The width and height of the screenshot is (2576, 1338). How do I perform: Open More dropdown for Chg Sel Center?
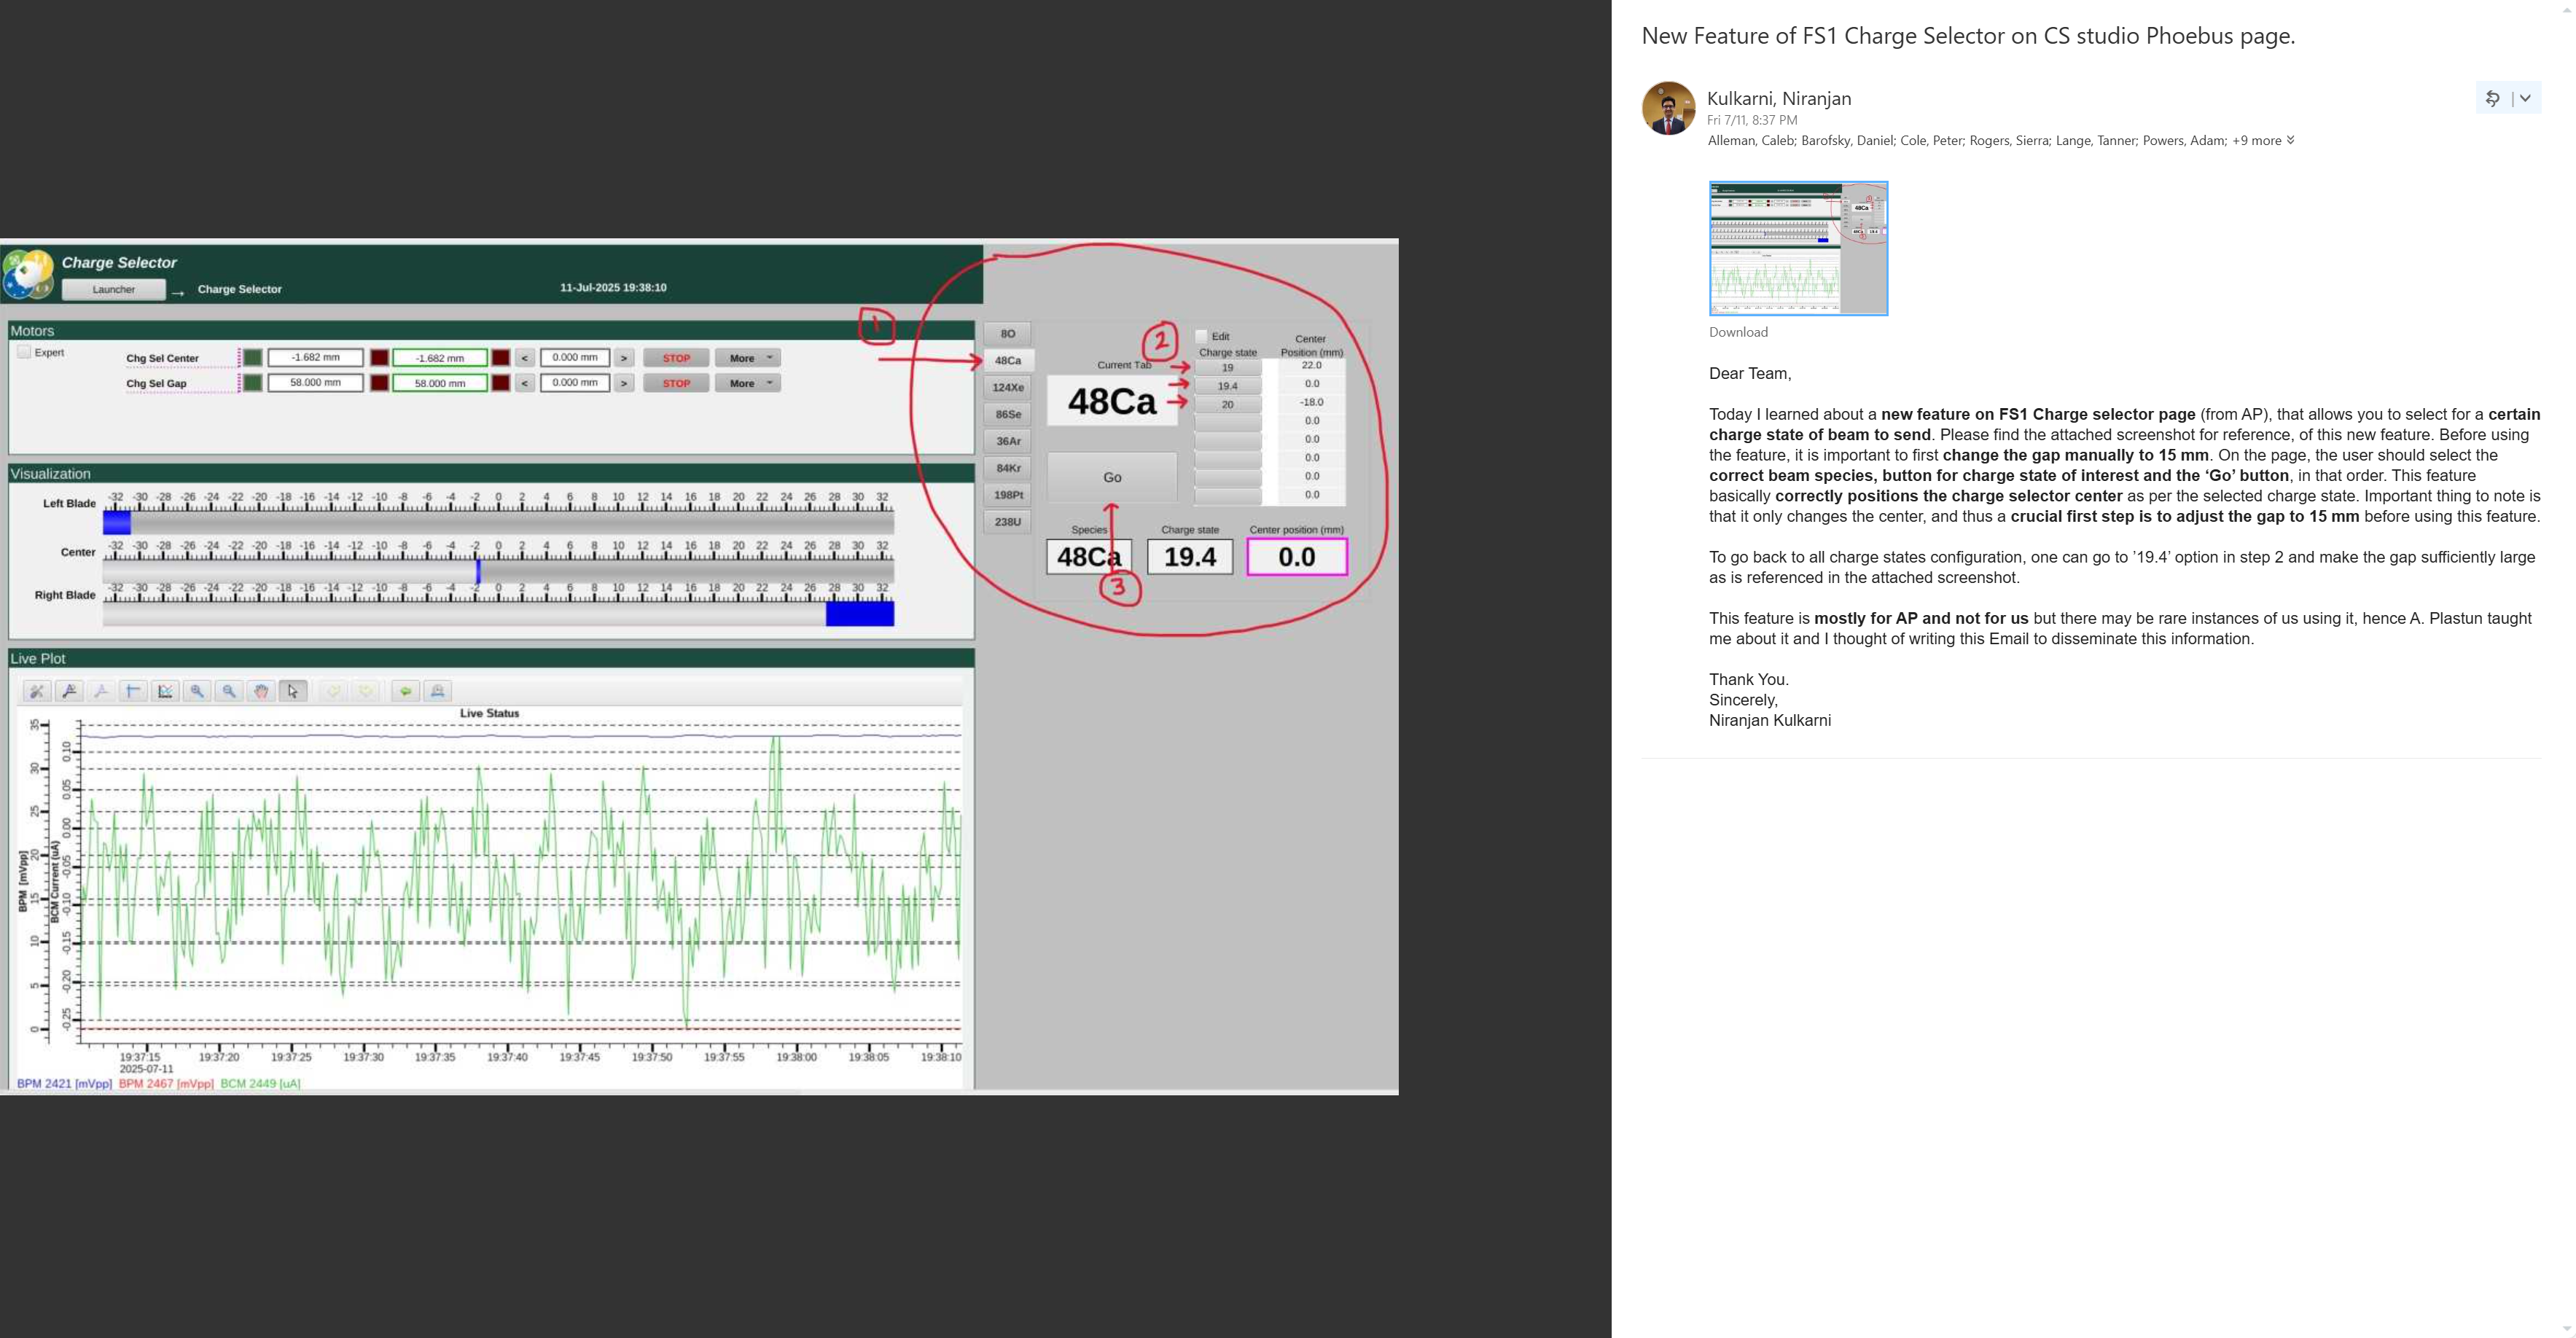click(748, 358)
